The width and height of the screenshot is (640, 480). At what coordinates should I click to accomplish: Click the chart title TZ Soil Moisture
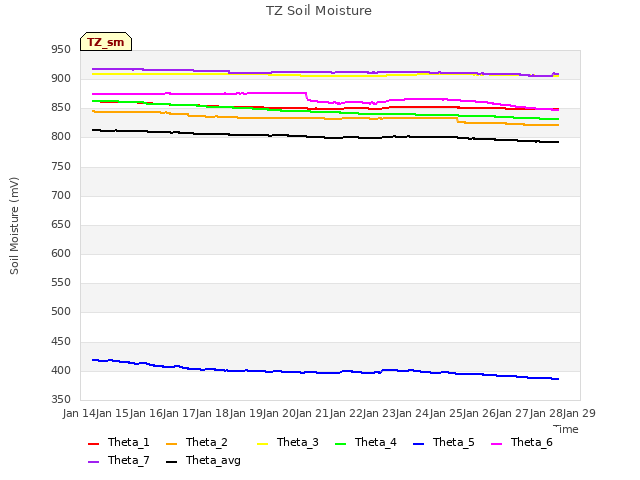tap(319, 11)
